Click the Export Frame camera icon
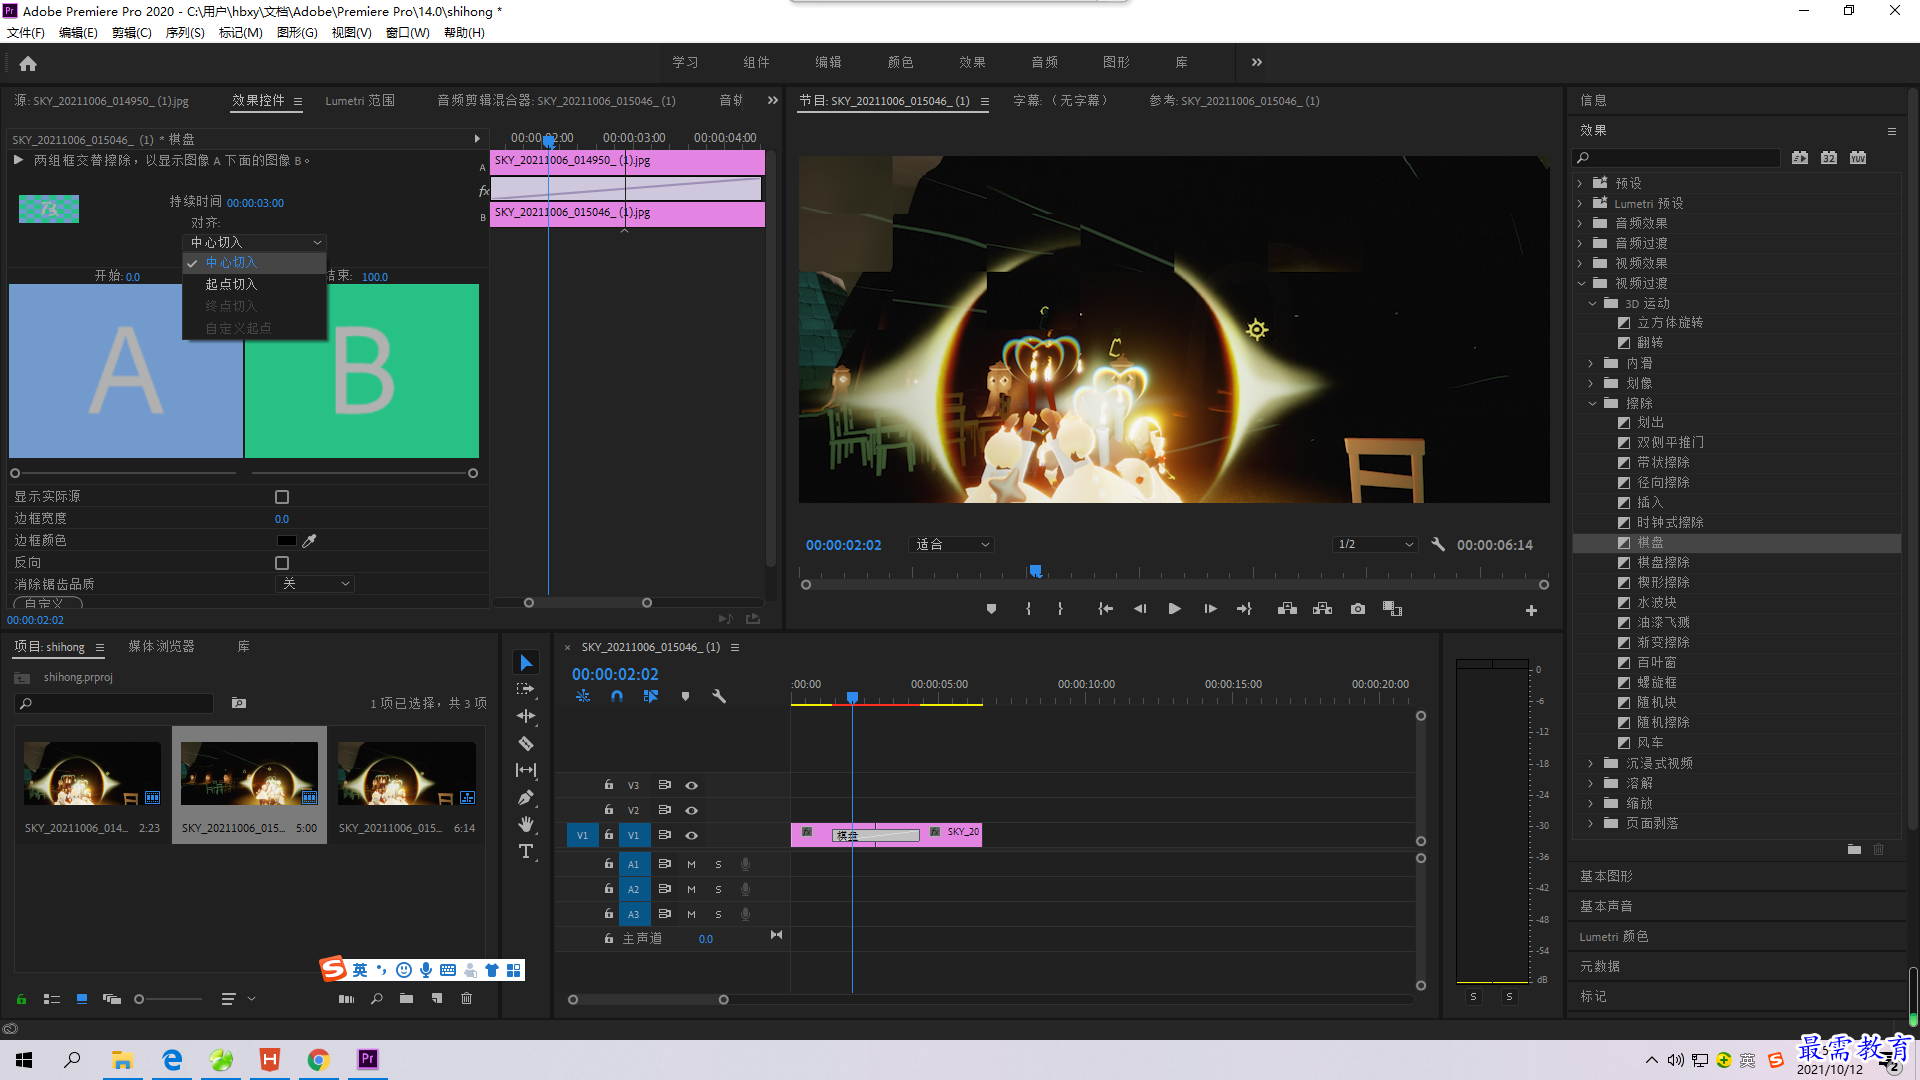 pyautogui.click(x=1358, y=609)
